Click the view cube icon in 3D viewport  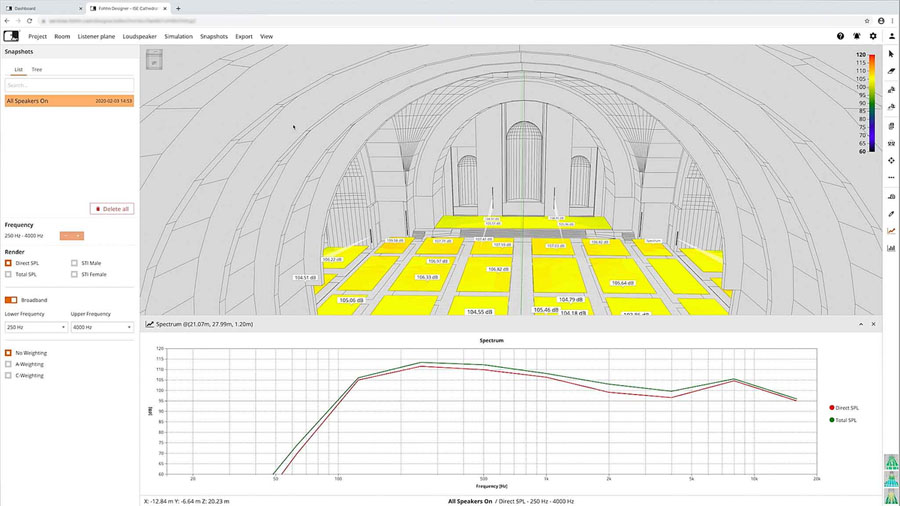154,60
